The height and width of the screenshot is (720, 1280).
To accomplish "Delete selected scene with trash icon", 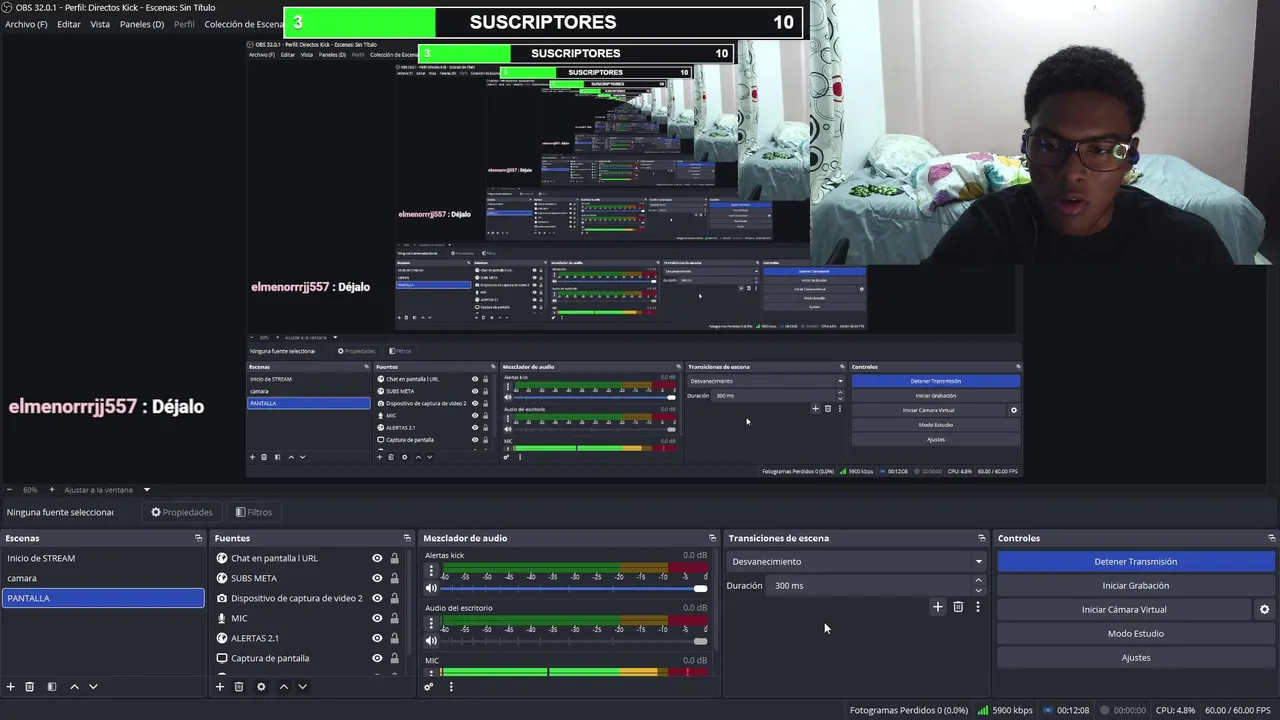I will point(30,687).
